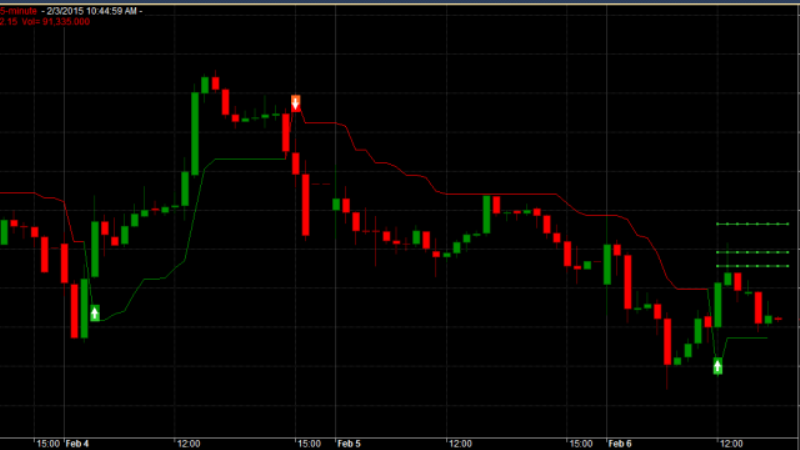Click the '12:00' time label before Feb 5
Viewport: 800px width, 450px height.
pyautogui.click(x=188, y=443)
